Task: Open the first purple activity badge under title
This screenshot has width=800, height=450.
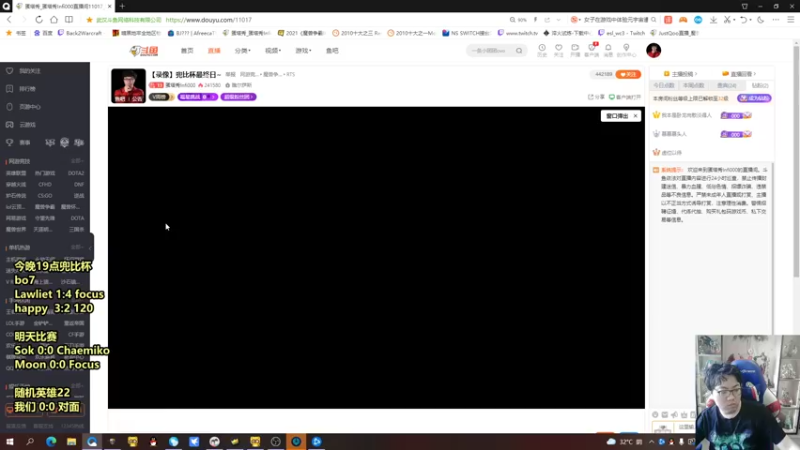Action: pyautogui.click(x=197, y=97)
